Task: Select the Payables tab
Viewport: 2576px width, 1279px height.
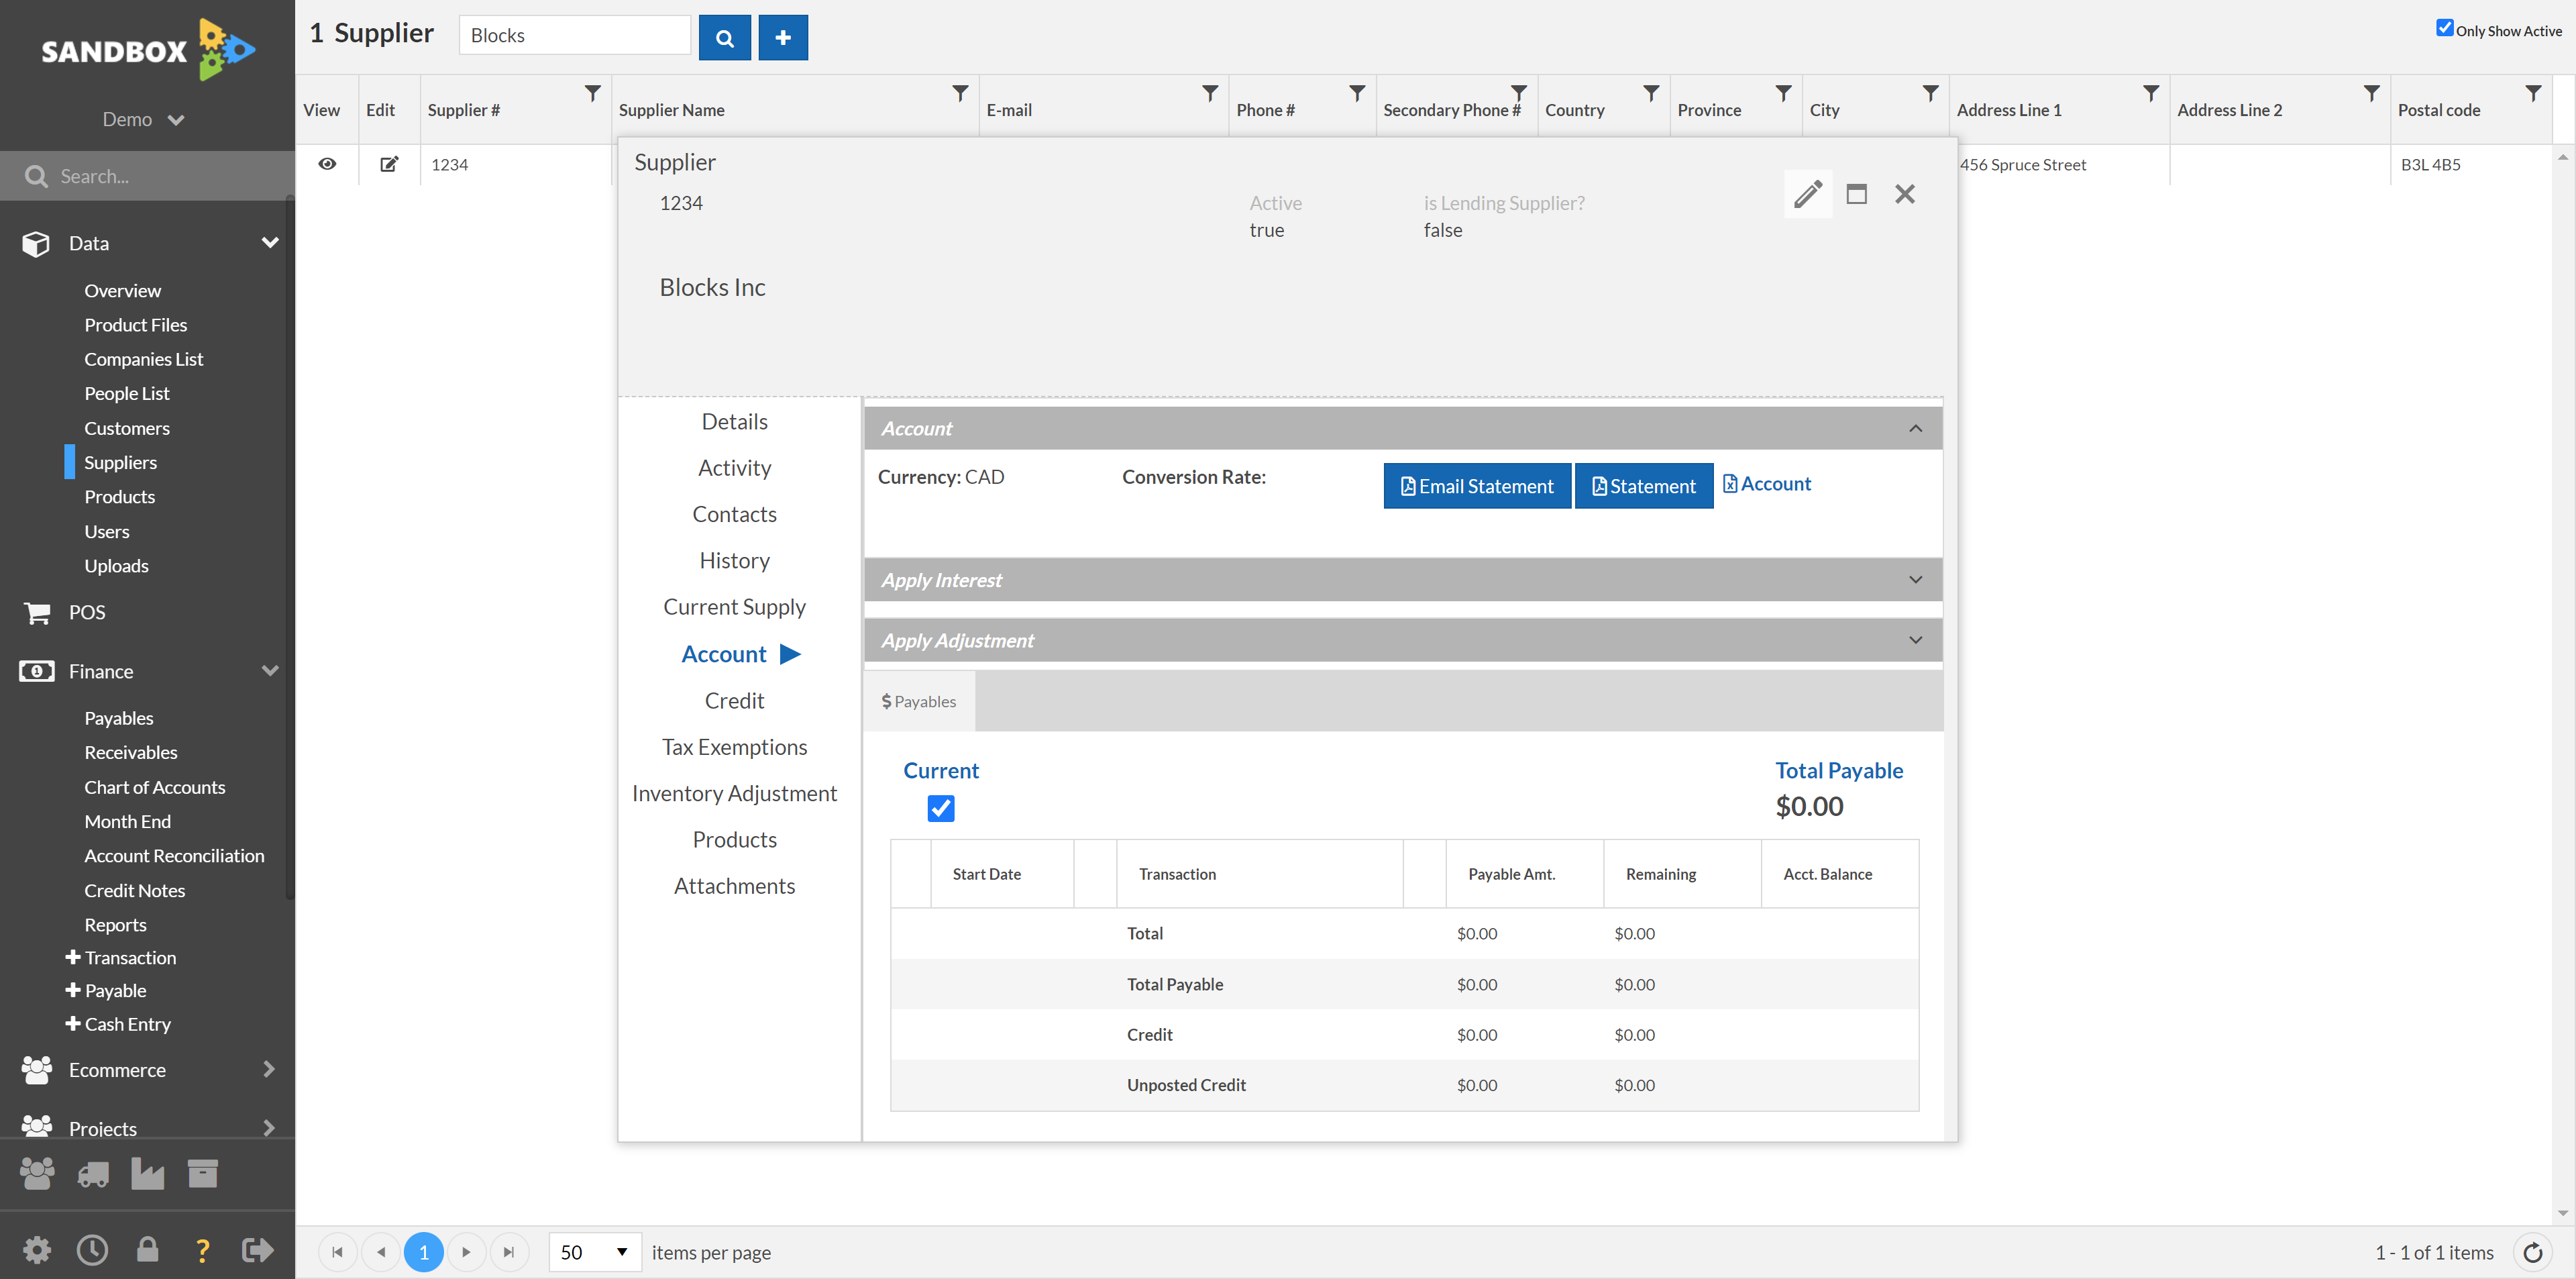Action: click(x=918, y=701)
